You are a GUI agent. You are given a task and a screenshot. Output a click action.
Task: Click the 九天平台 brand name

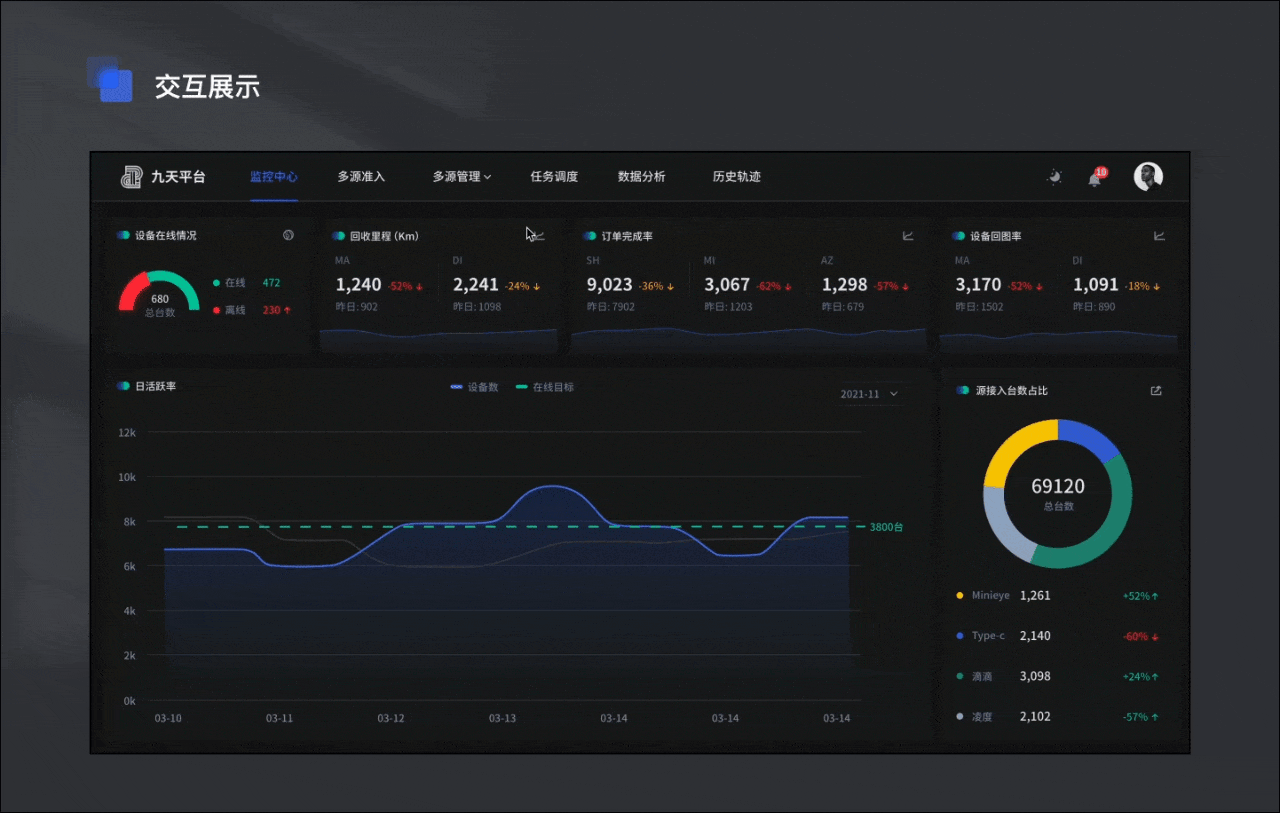coord(178,177)
